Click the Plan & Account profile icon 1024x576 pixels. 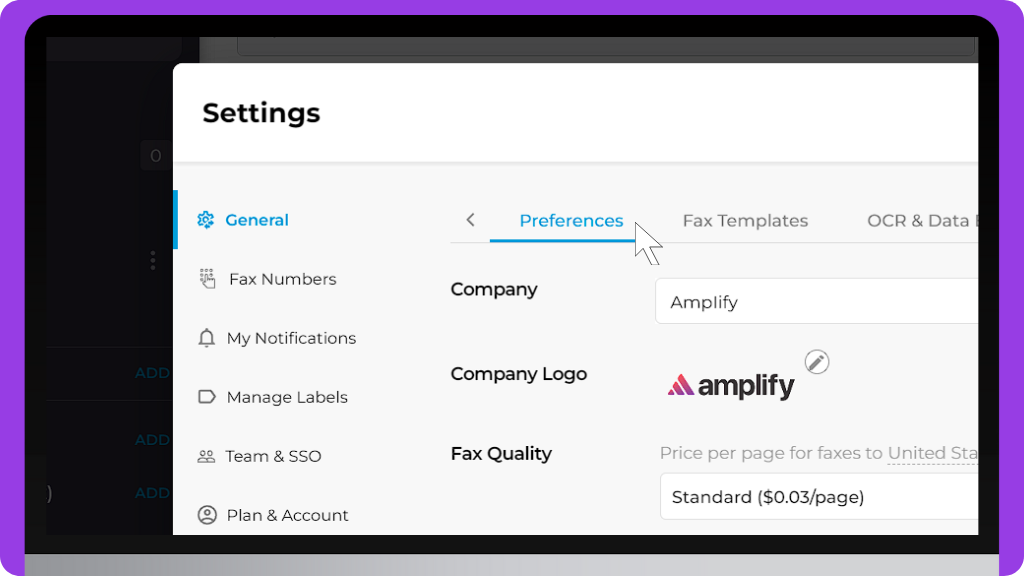[x=207, y=515]
